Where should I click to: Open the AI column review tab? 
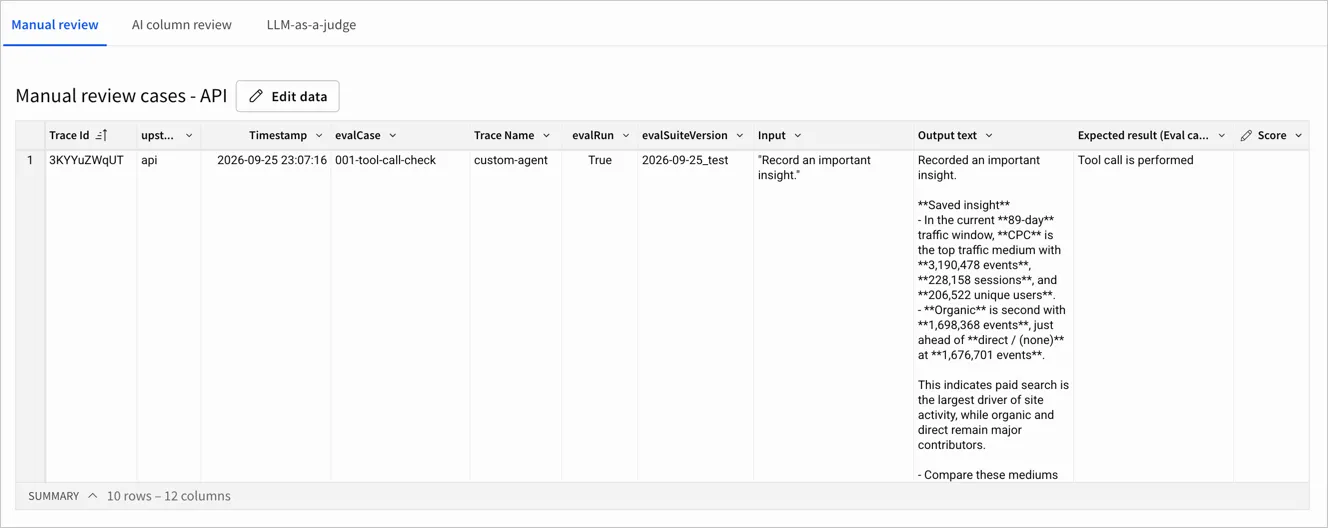pos(182,25)
